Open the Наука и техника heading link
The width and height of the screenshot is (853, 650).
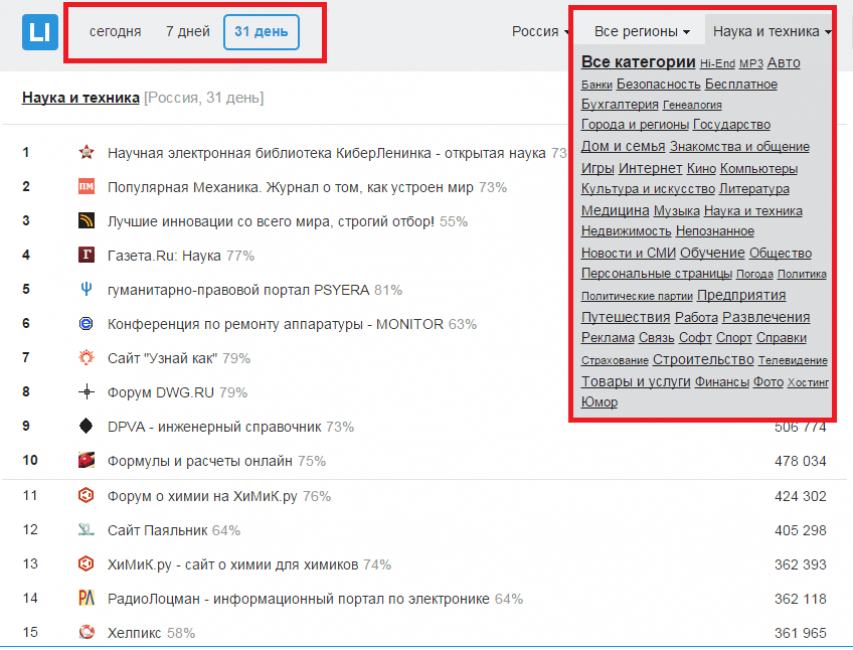pyautogui.click(x=81, y=98)
